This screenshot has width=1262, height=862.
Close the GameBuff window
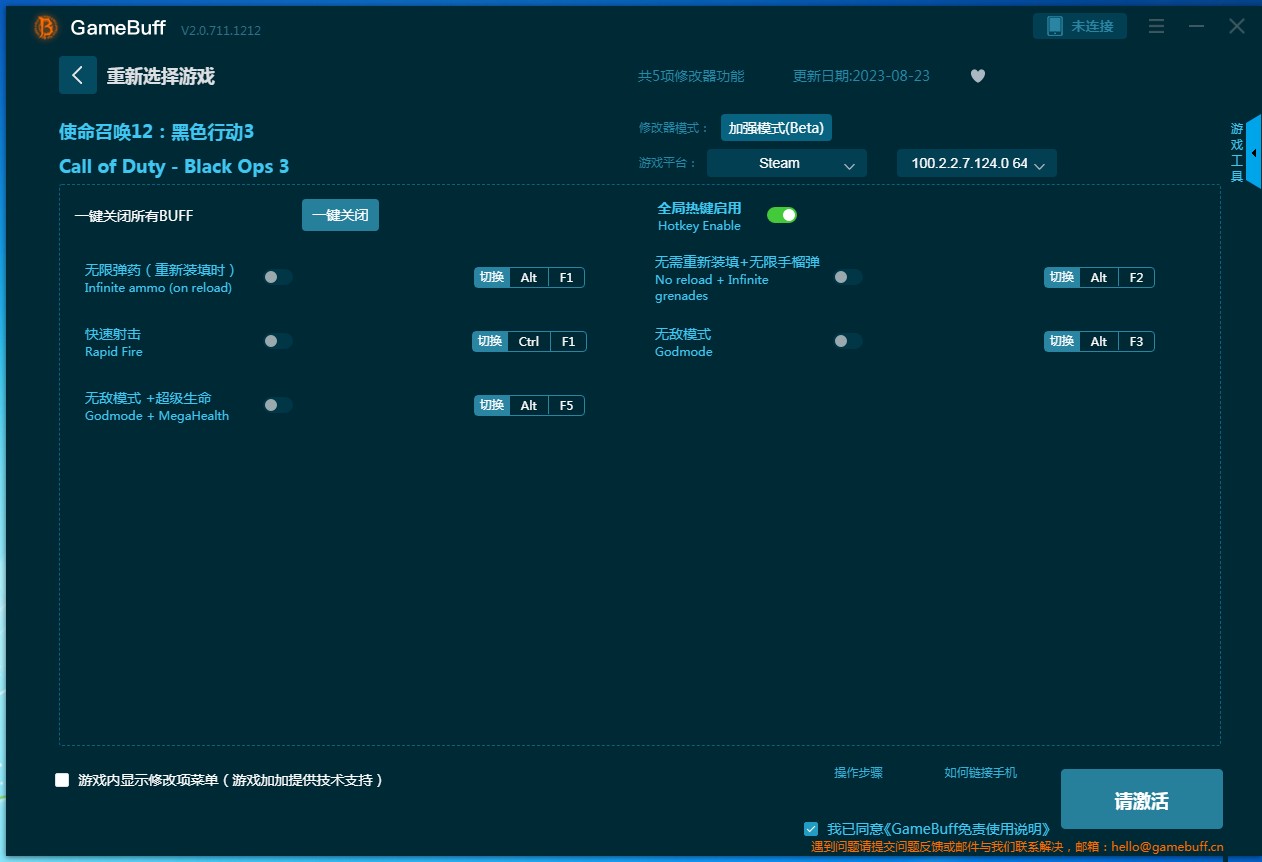click(1237, 27)
